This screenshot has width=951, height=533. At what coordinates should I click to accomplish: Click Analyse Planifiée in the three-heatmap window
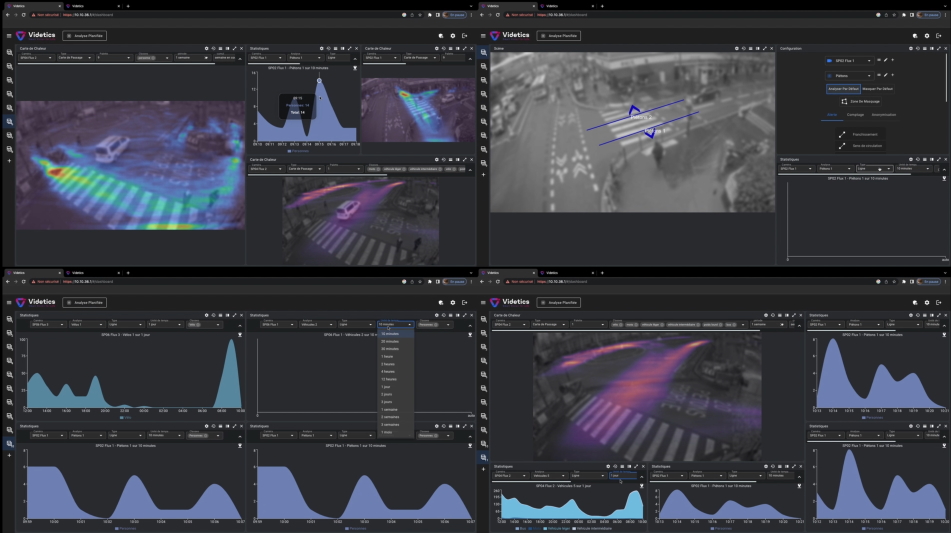[x=84, y=36]
